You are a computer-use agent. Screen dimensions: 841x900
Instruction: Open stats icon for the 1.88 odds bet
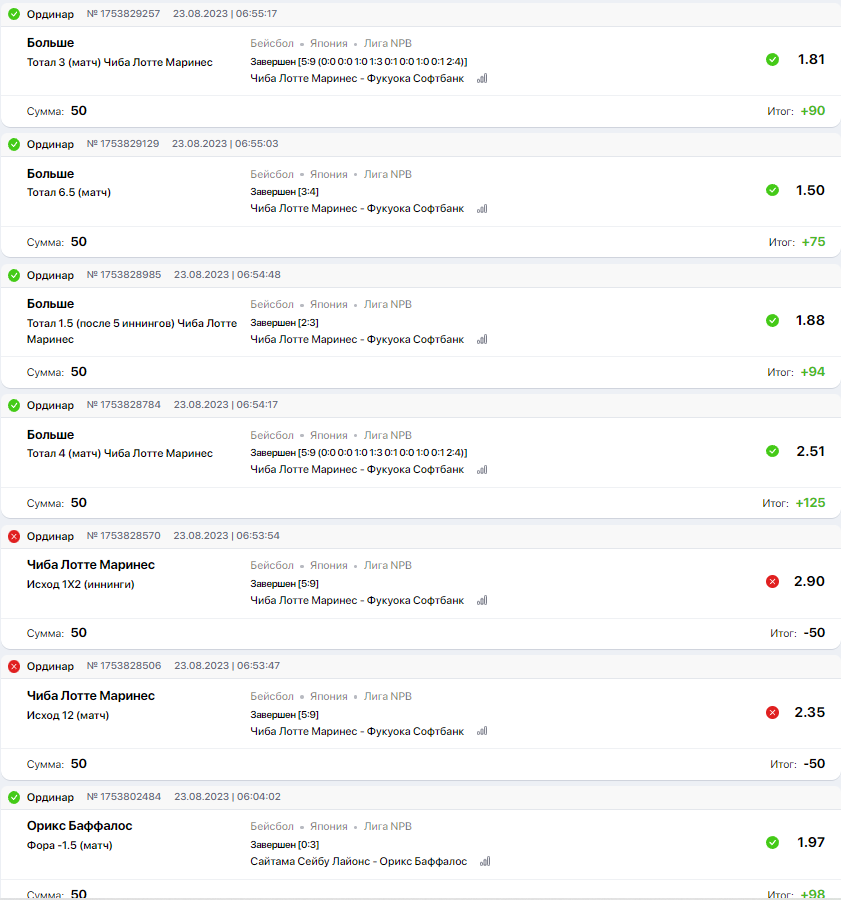482,340
